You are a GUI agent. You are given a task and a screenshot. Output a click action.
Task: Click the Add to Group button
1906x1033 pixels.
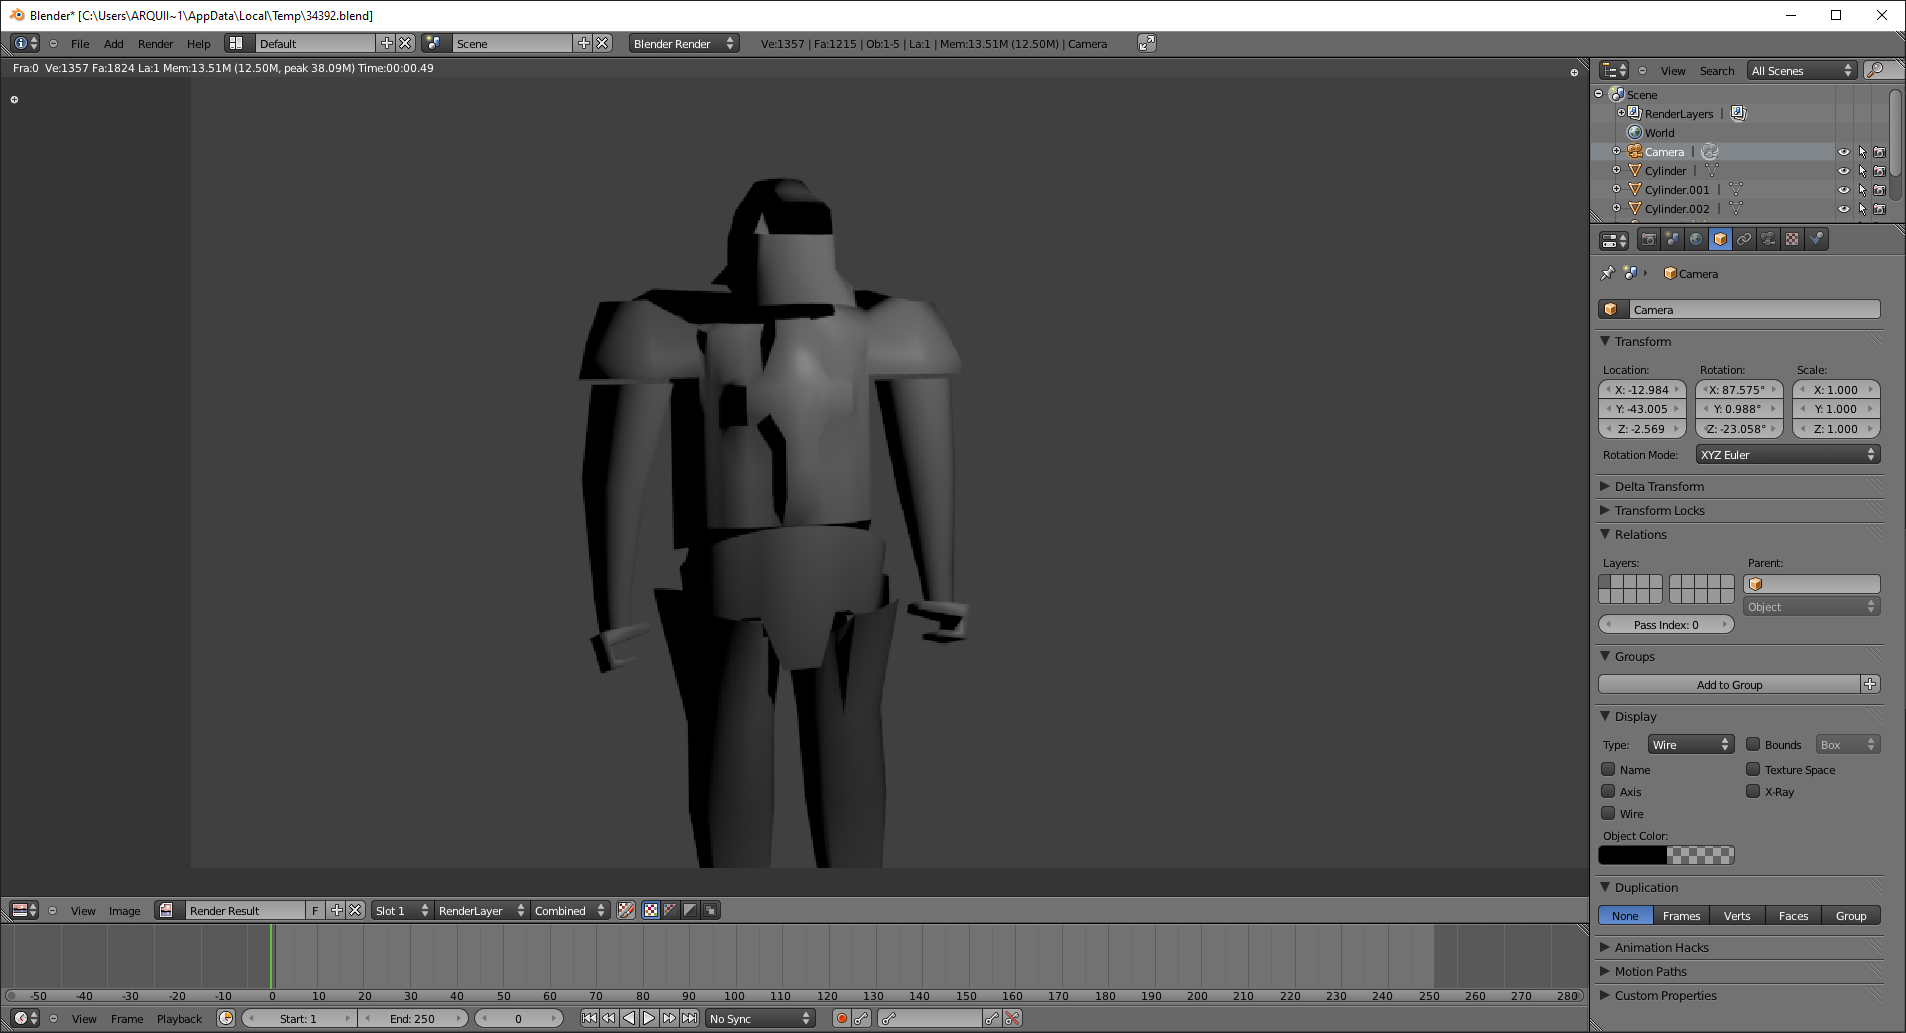pyautogui.click(x=1728, y=685)
